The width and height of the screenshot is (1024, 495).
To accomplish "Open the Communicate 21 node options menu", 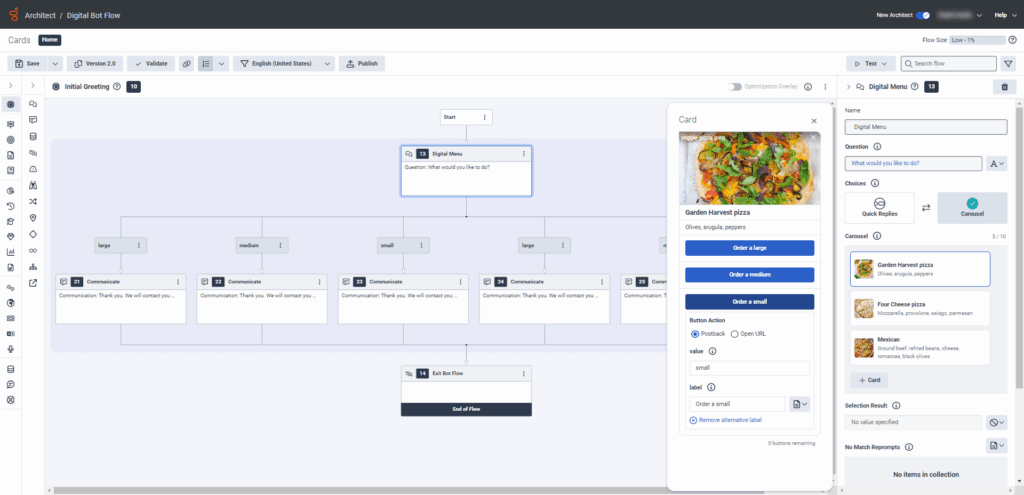I will coord(178,281).
